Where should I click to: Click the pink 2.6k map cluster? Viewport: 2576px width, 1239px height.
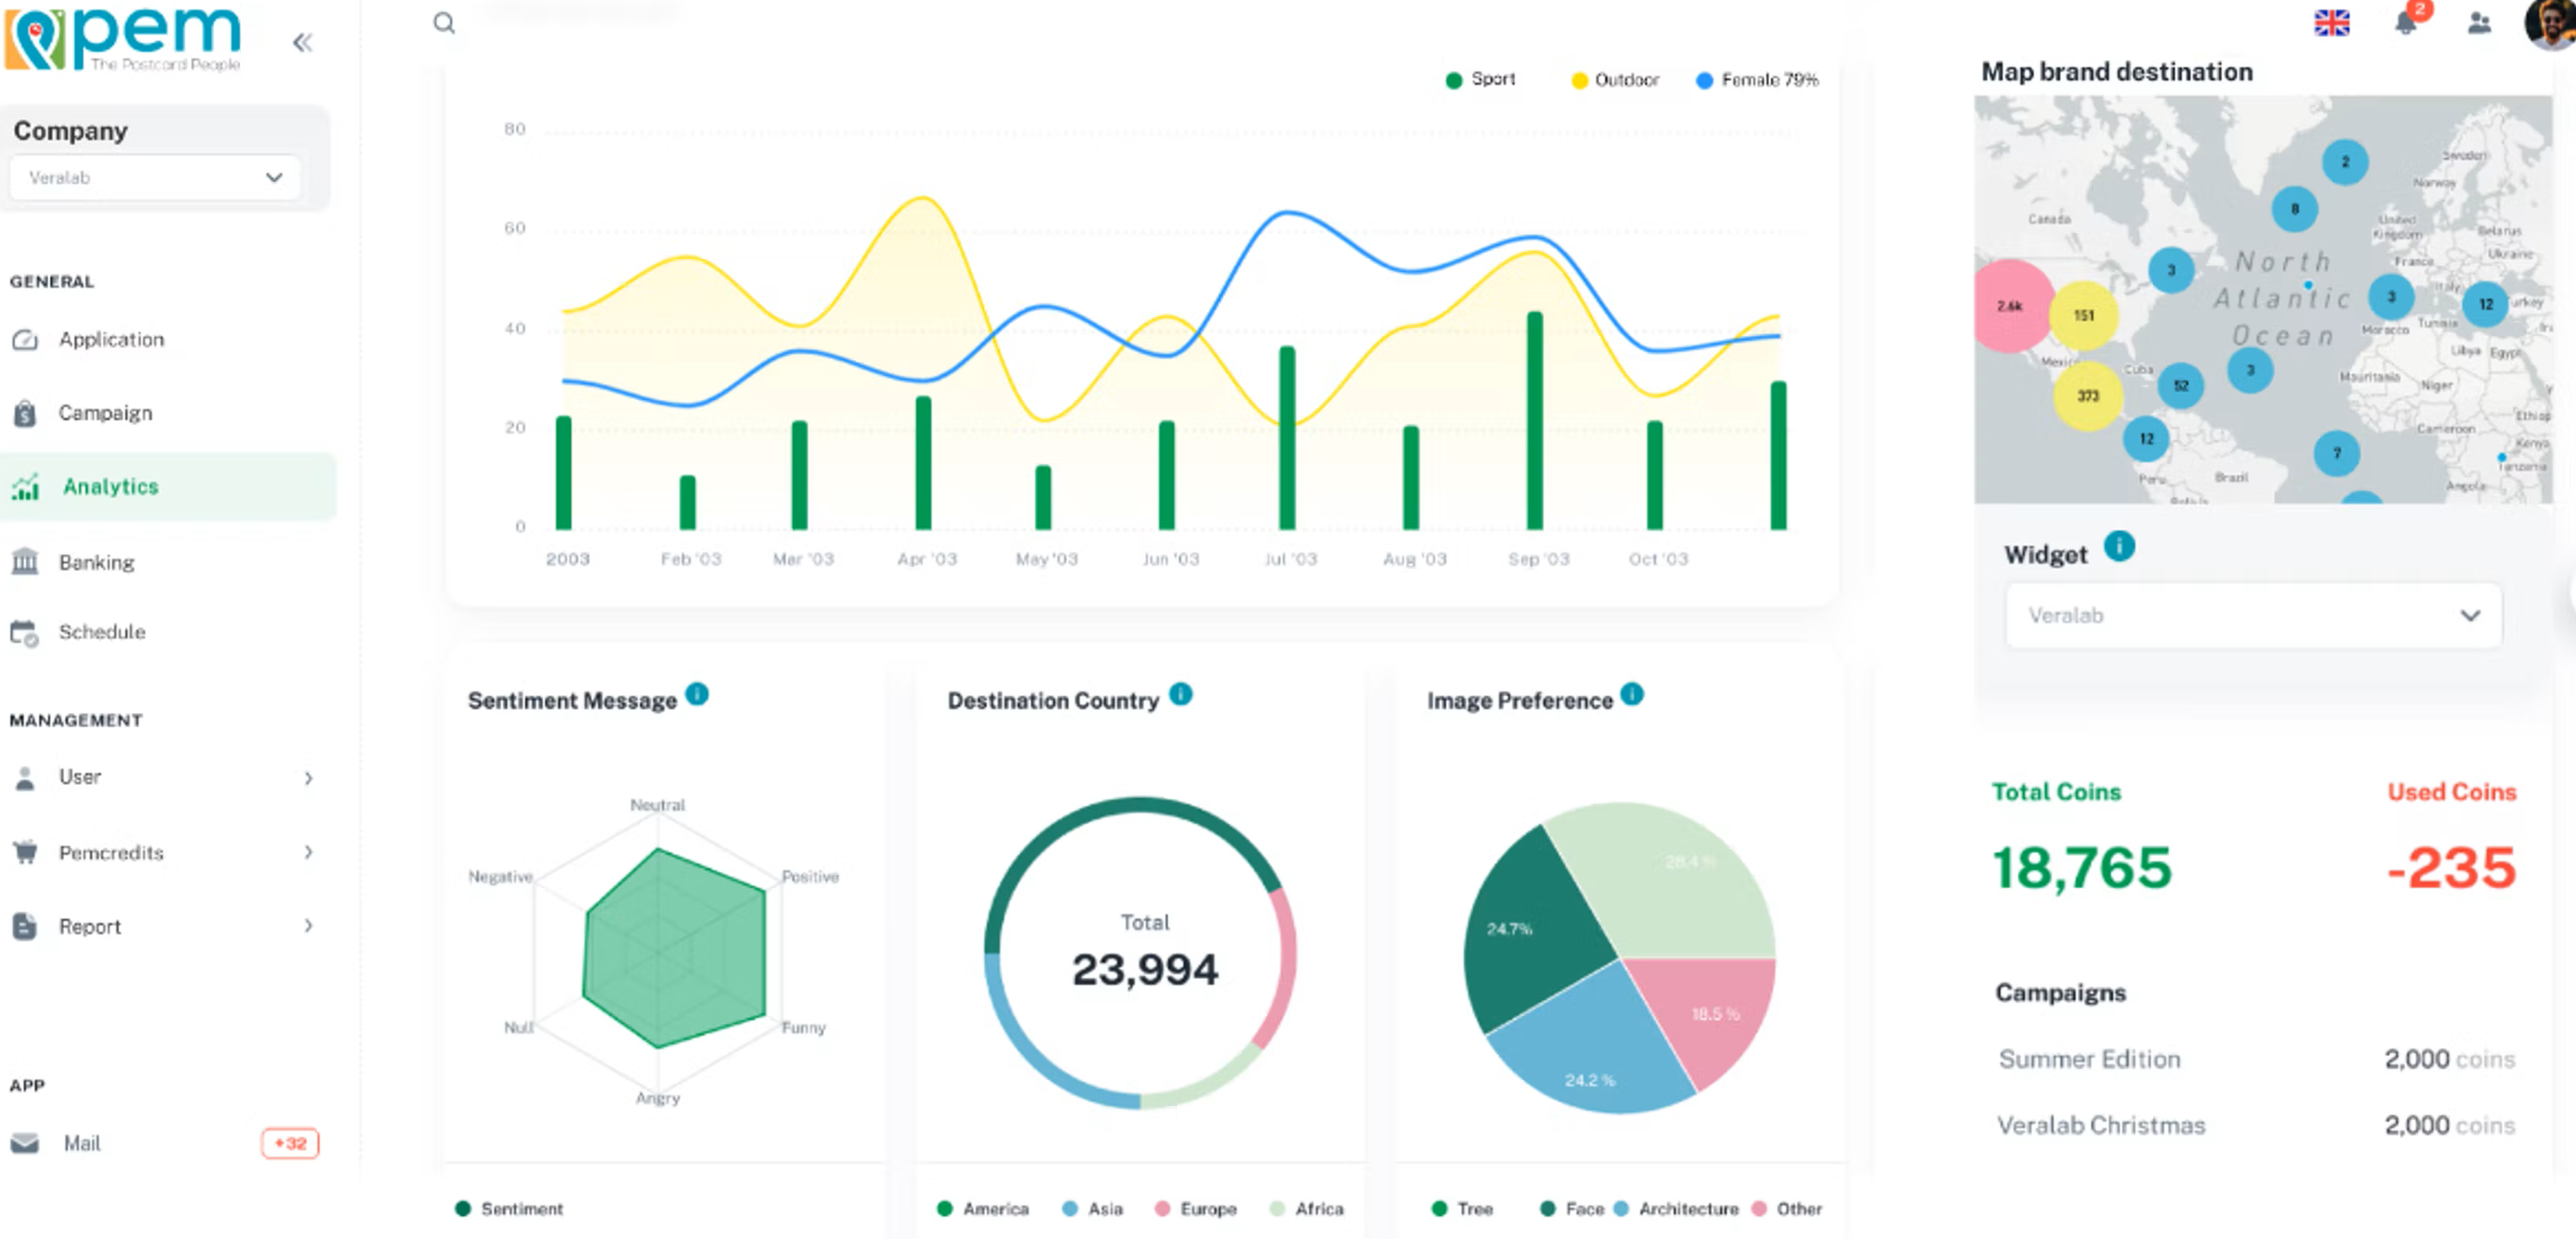[x=2010, y=306]
